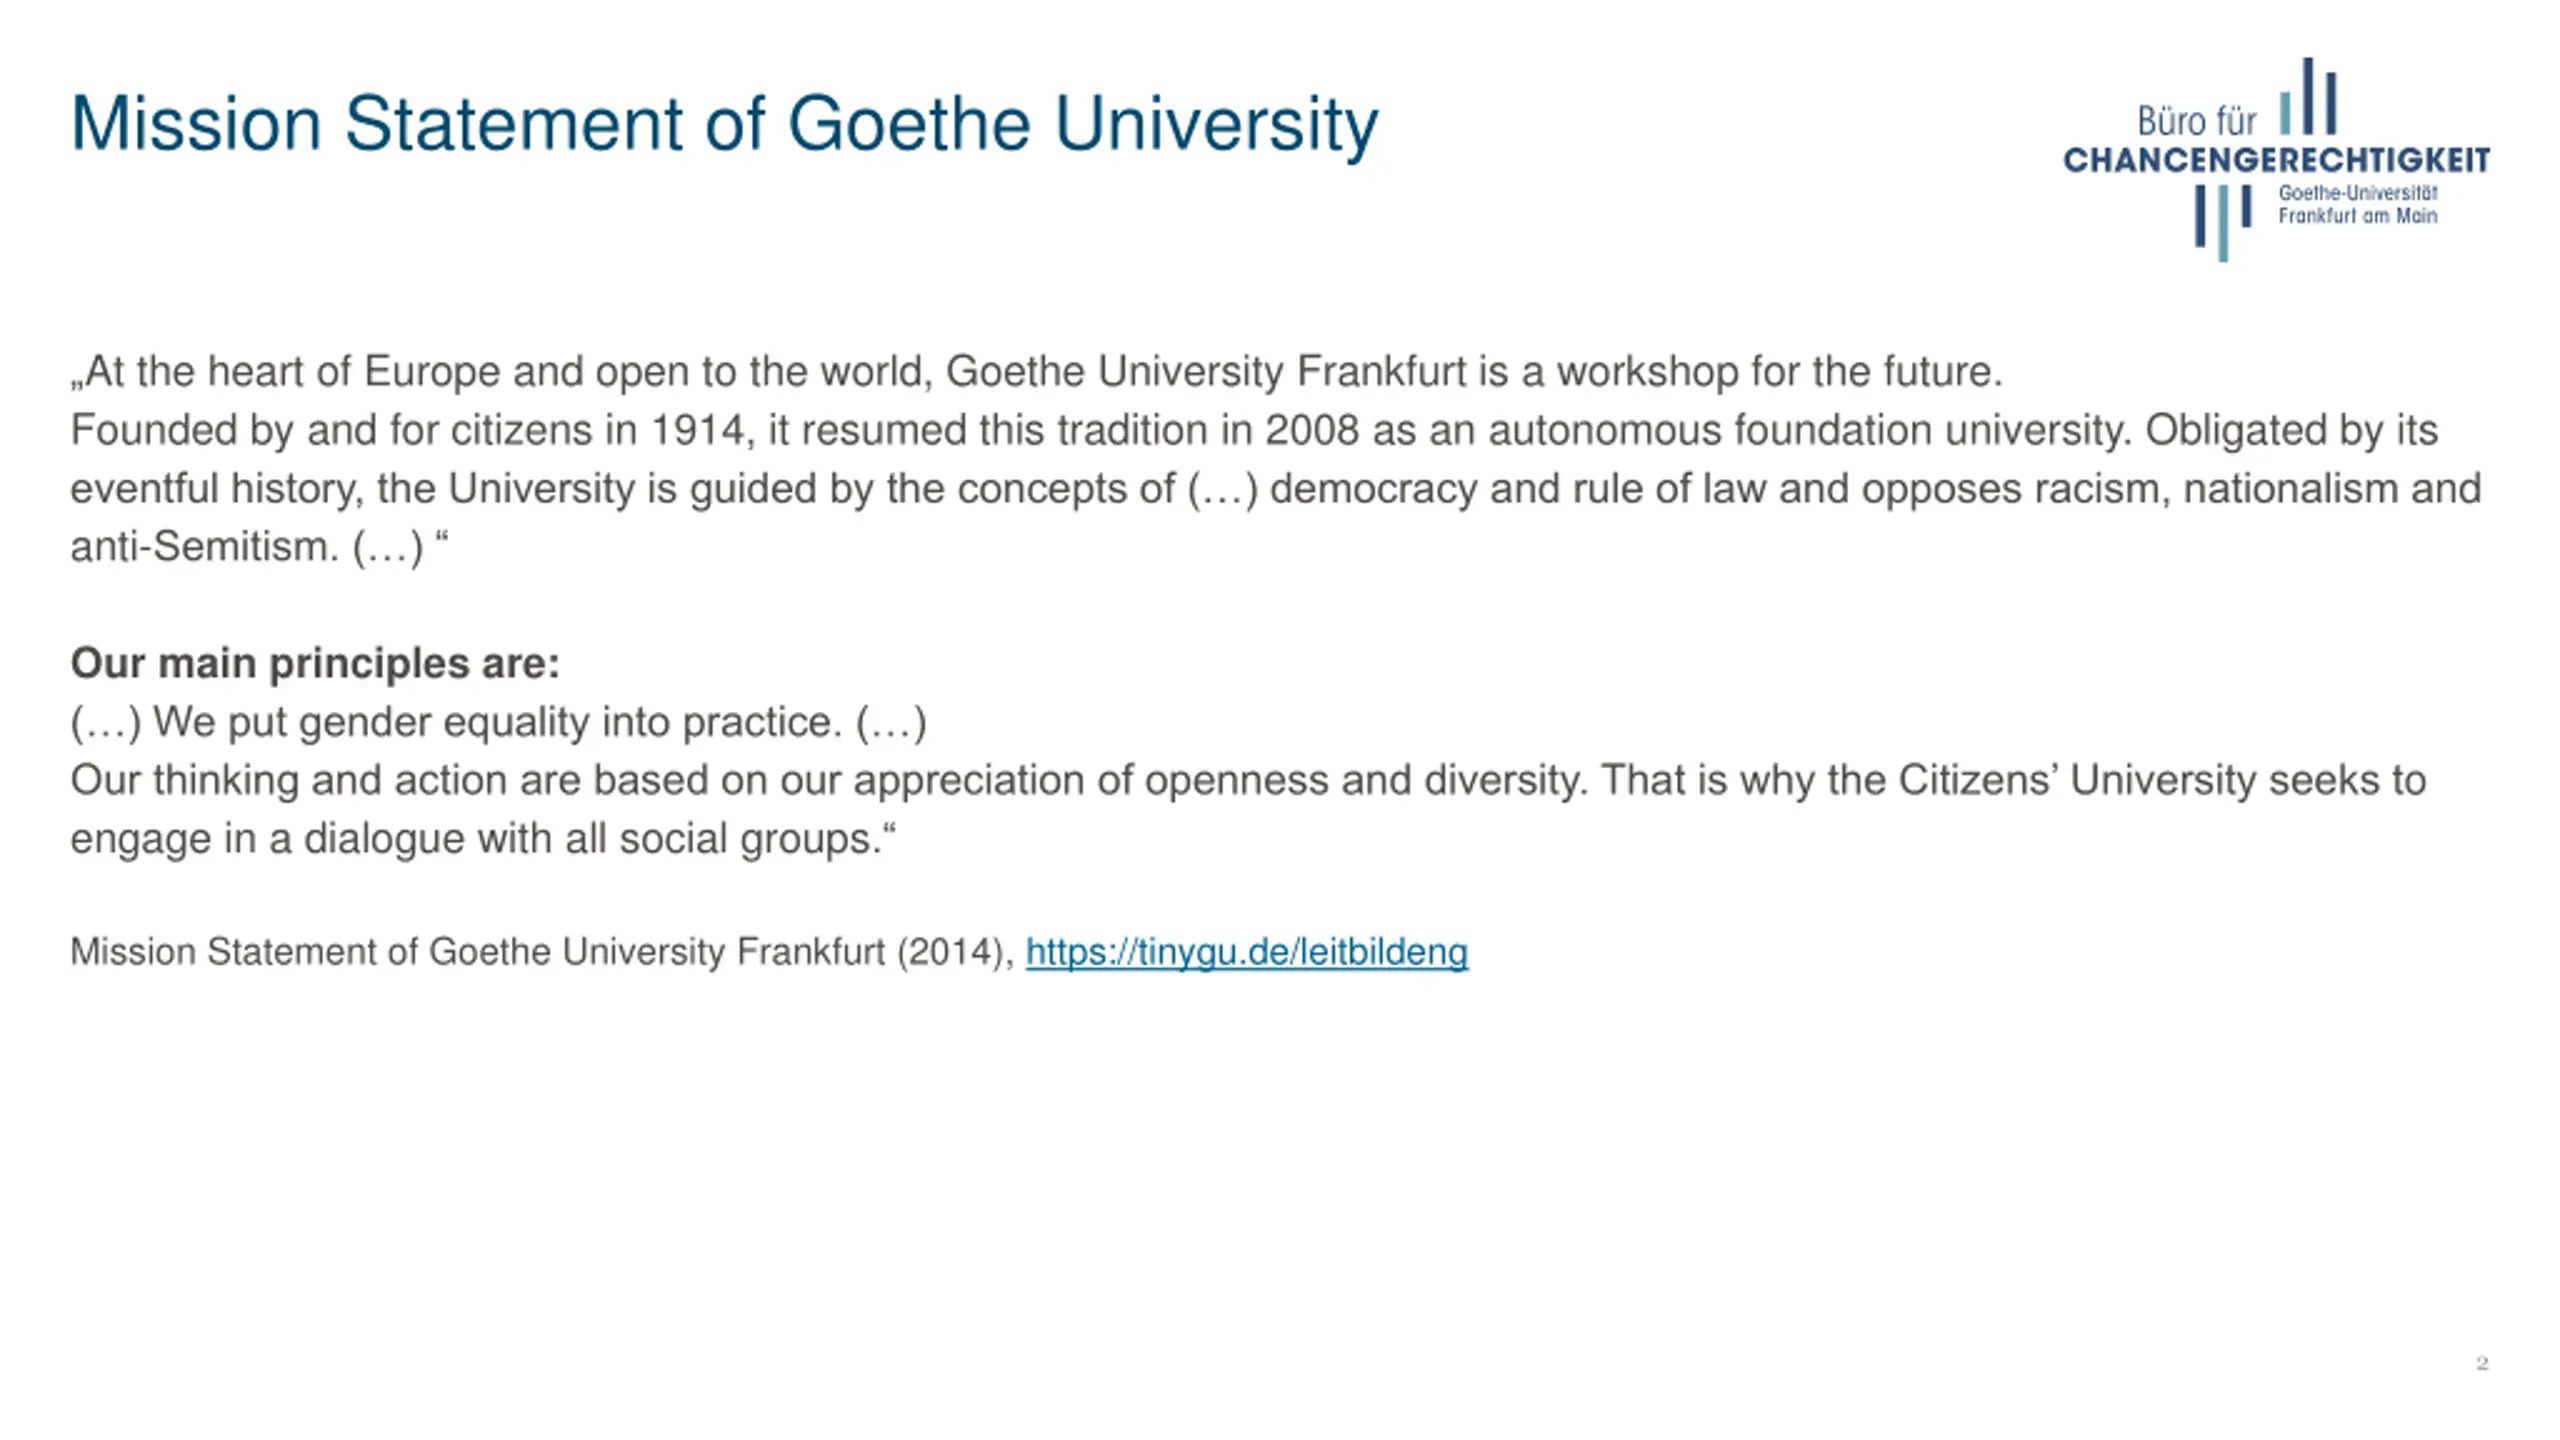Select the 'Our main principles are:' heading
This screenshot has height=1440, width=2560.
[315, 663]
